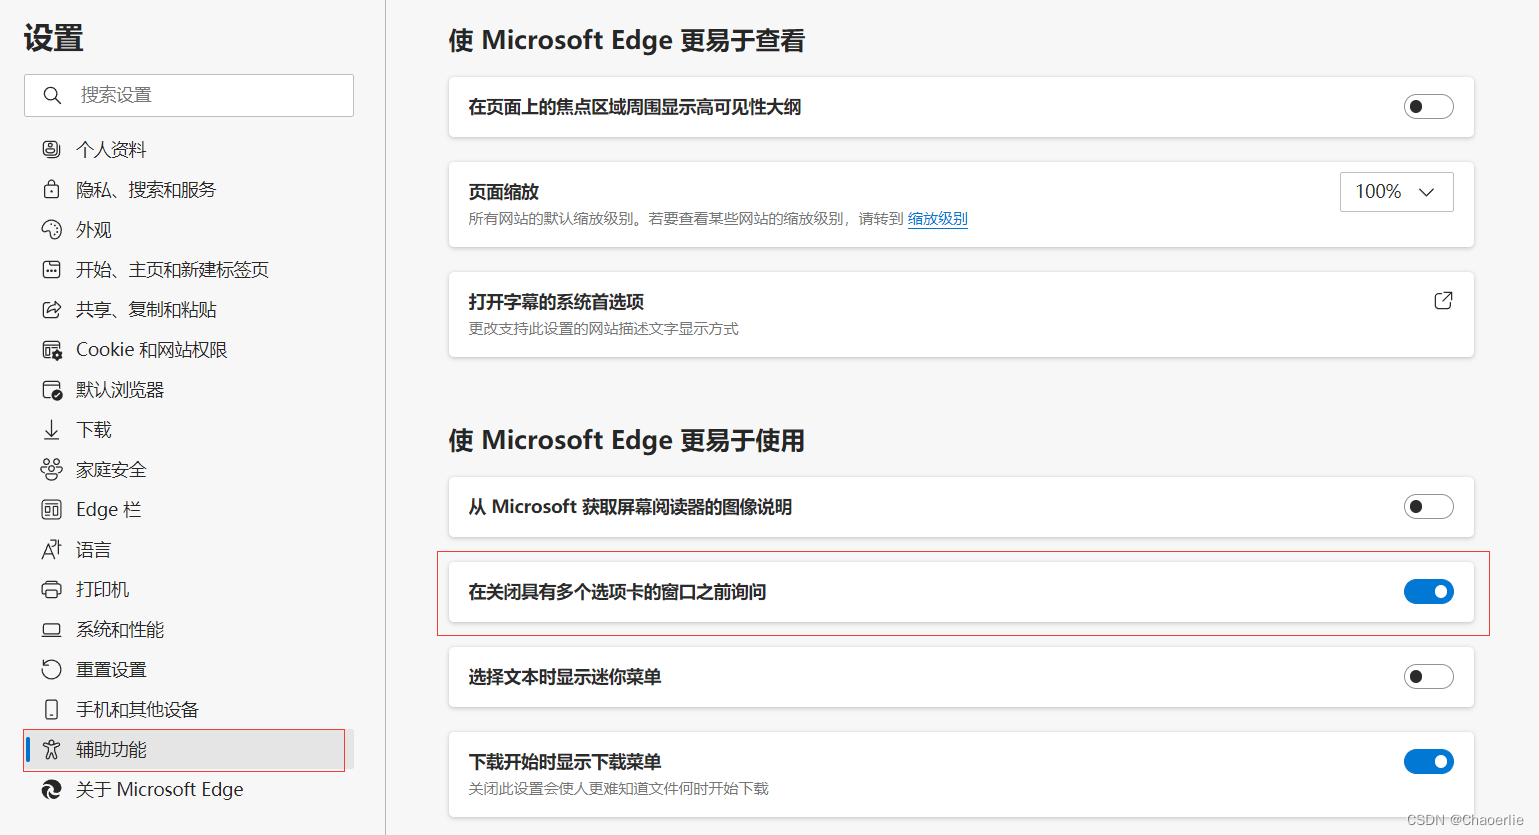
Task: Disable 下载开始时显示下载菜单 switch
Action: click(x=1428, y=761)
